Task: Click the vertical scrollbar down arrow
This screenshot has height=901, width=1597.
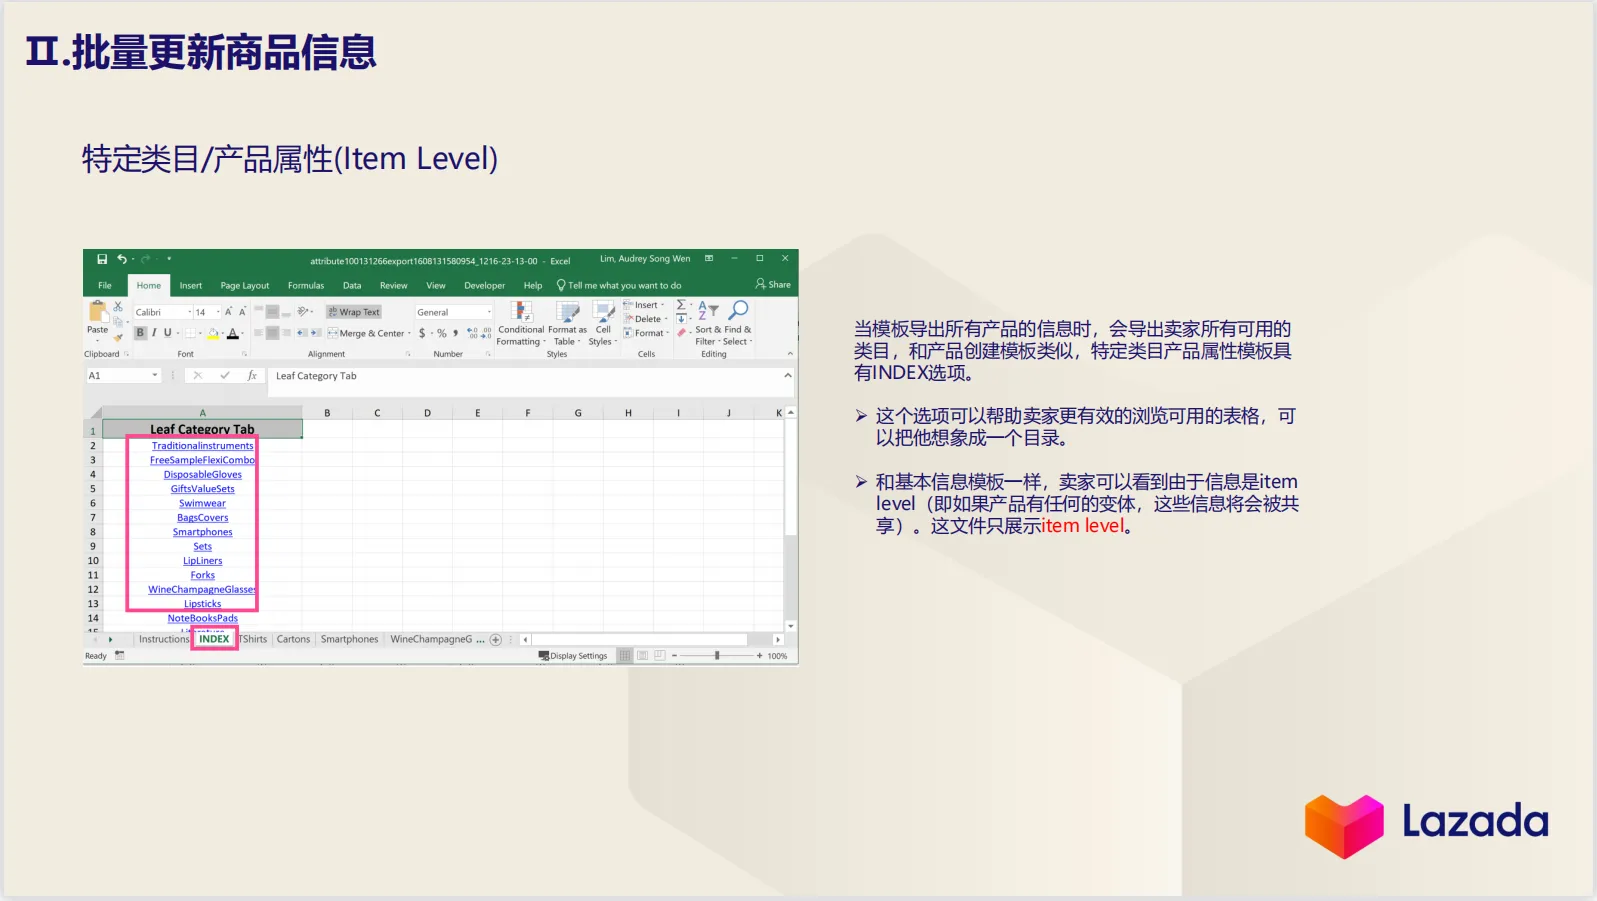Action: [x=791, y=626]
